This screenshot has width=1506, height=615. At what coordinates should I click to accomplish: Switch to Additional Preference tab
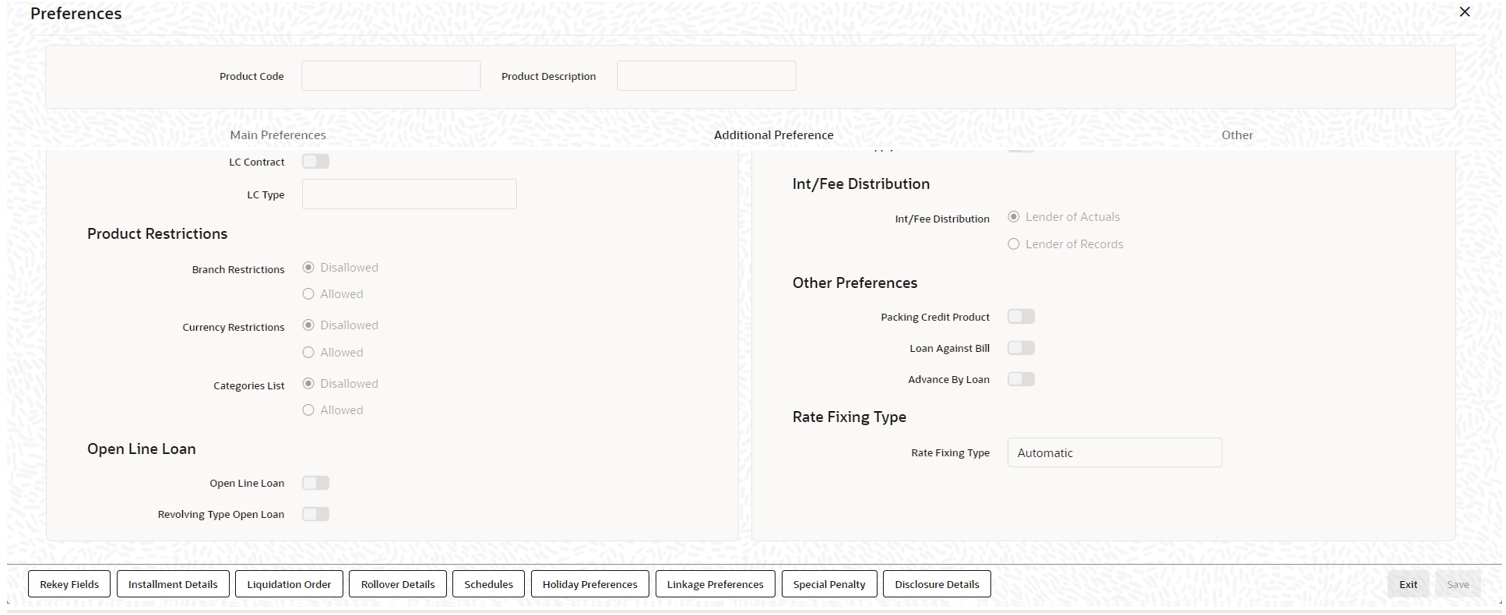pyautogui.click(x=773, y=135)
